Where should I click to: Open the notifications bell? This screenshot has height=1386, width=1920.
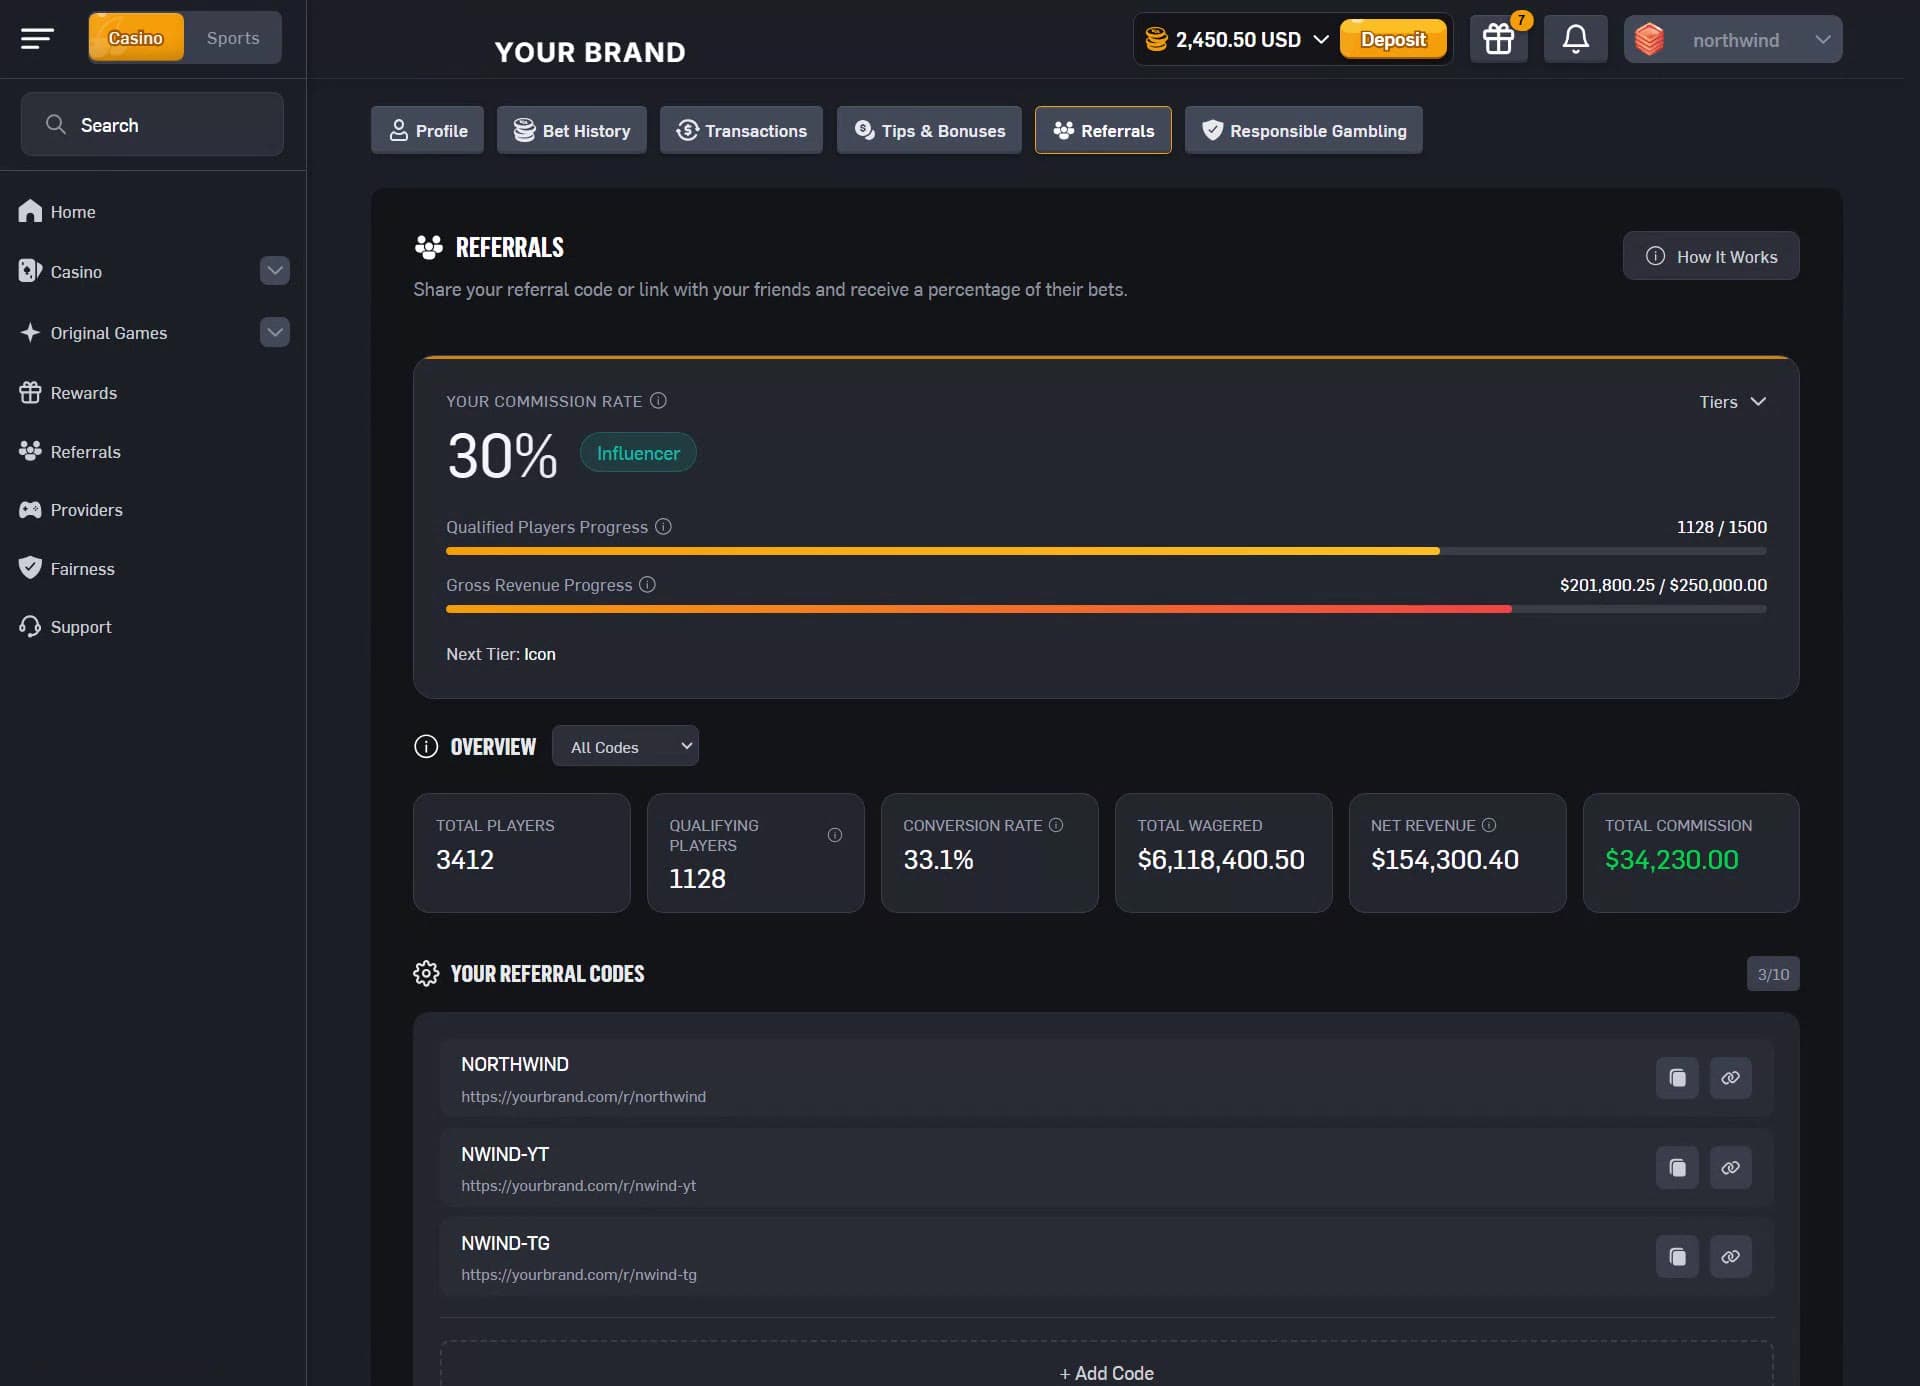click(x=1575, y=39)
